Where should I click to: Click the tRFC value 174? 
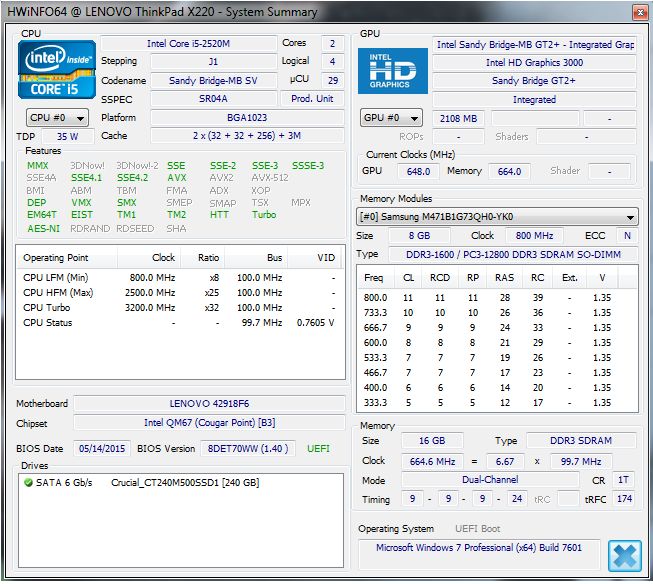click(x=624, y=499)
